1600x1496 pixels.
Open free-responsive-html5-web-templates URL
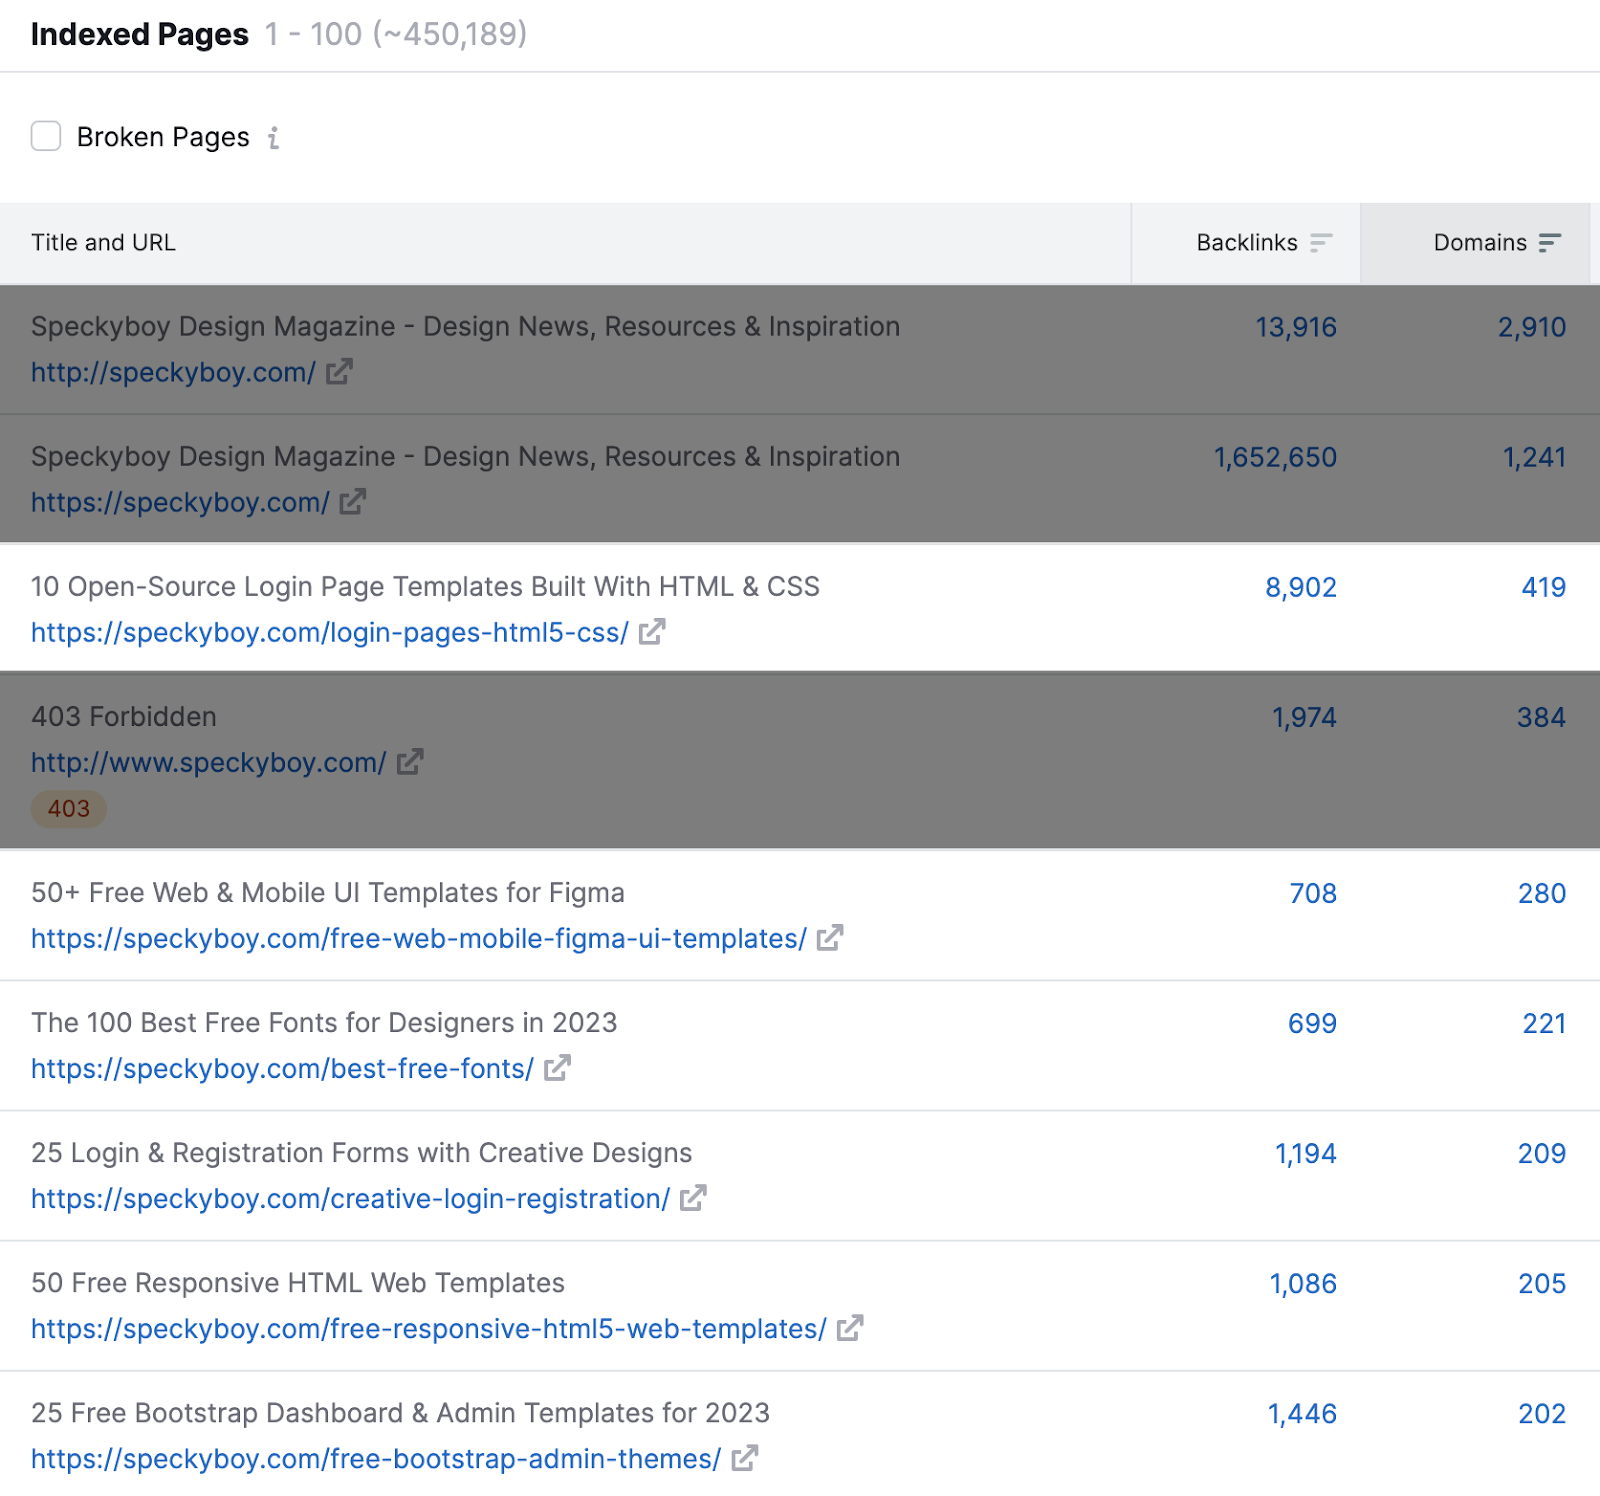[x=429, y=1328]
